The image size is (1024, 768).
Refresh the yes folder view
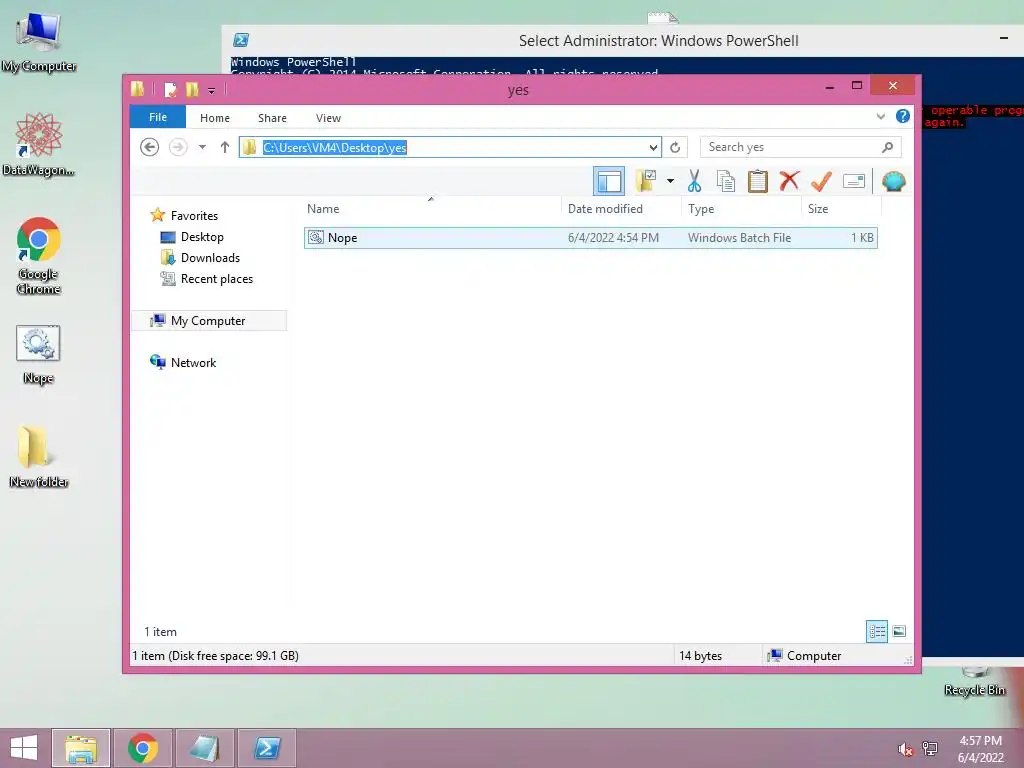click(x=675, y=148)
